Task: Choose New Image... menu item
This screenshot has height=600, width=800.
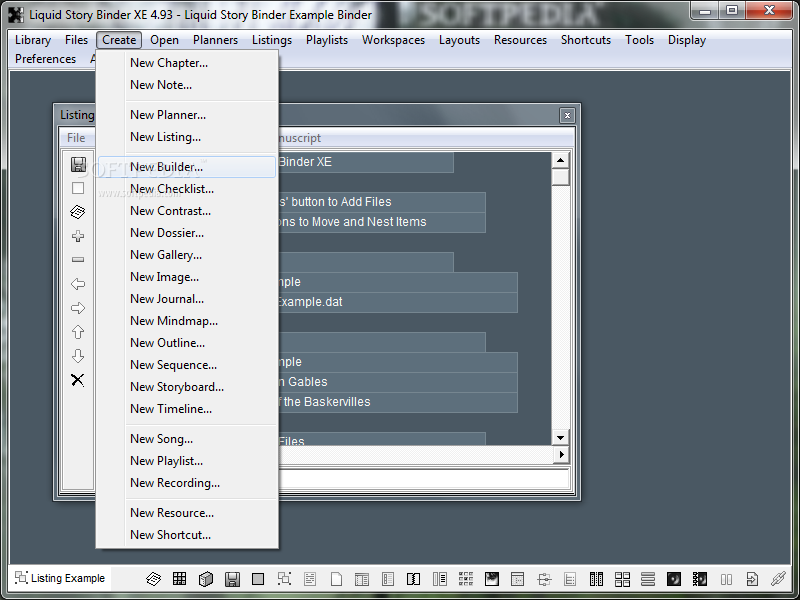Action: point(164,277)
